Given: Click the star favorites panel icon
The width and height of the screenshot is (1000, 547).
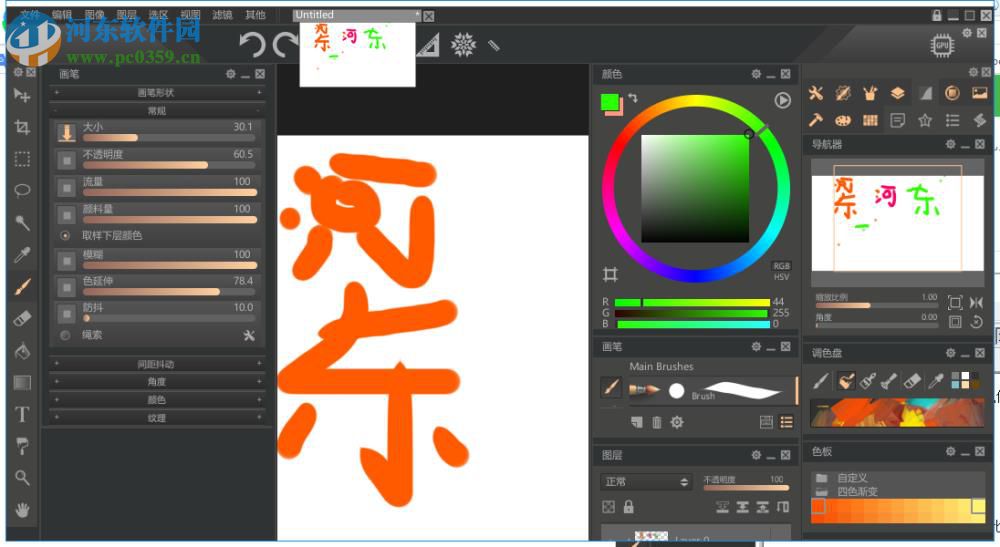Looking at the screenshot, I should 925,120.
